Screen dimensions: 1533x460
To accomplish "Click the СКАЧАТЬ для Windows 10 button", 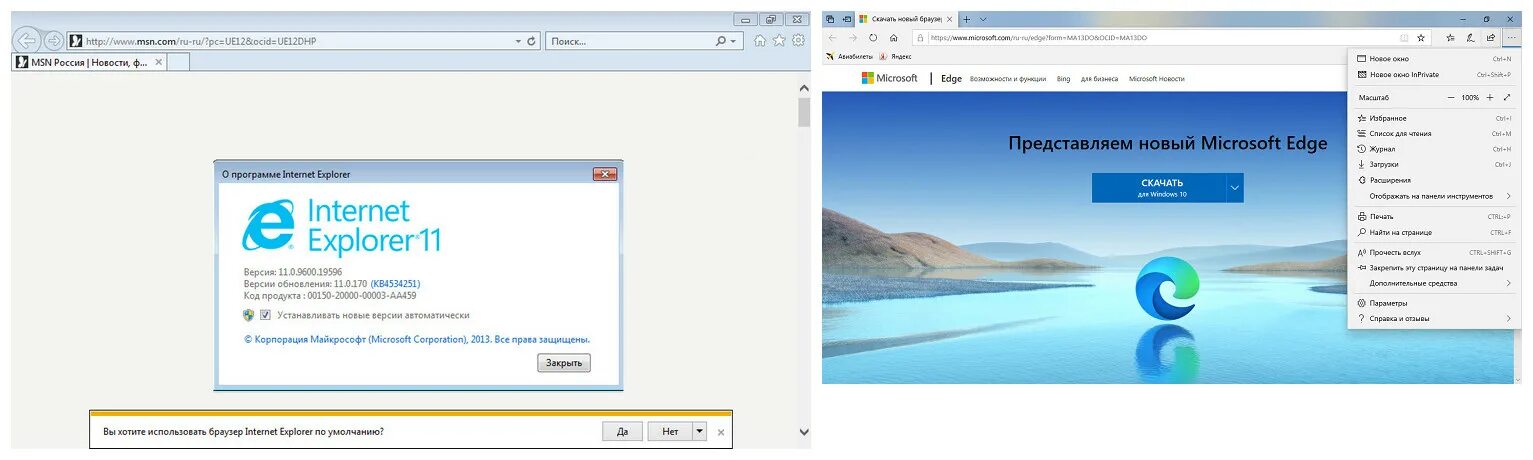I will [x=1158, y=188].
